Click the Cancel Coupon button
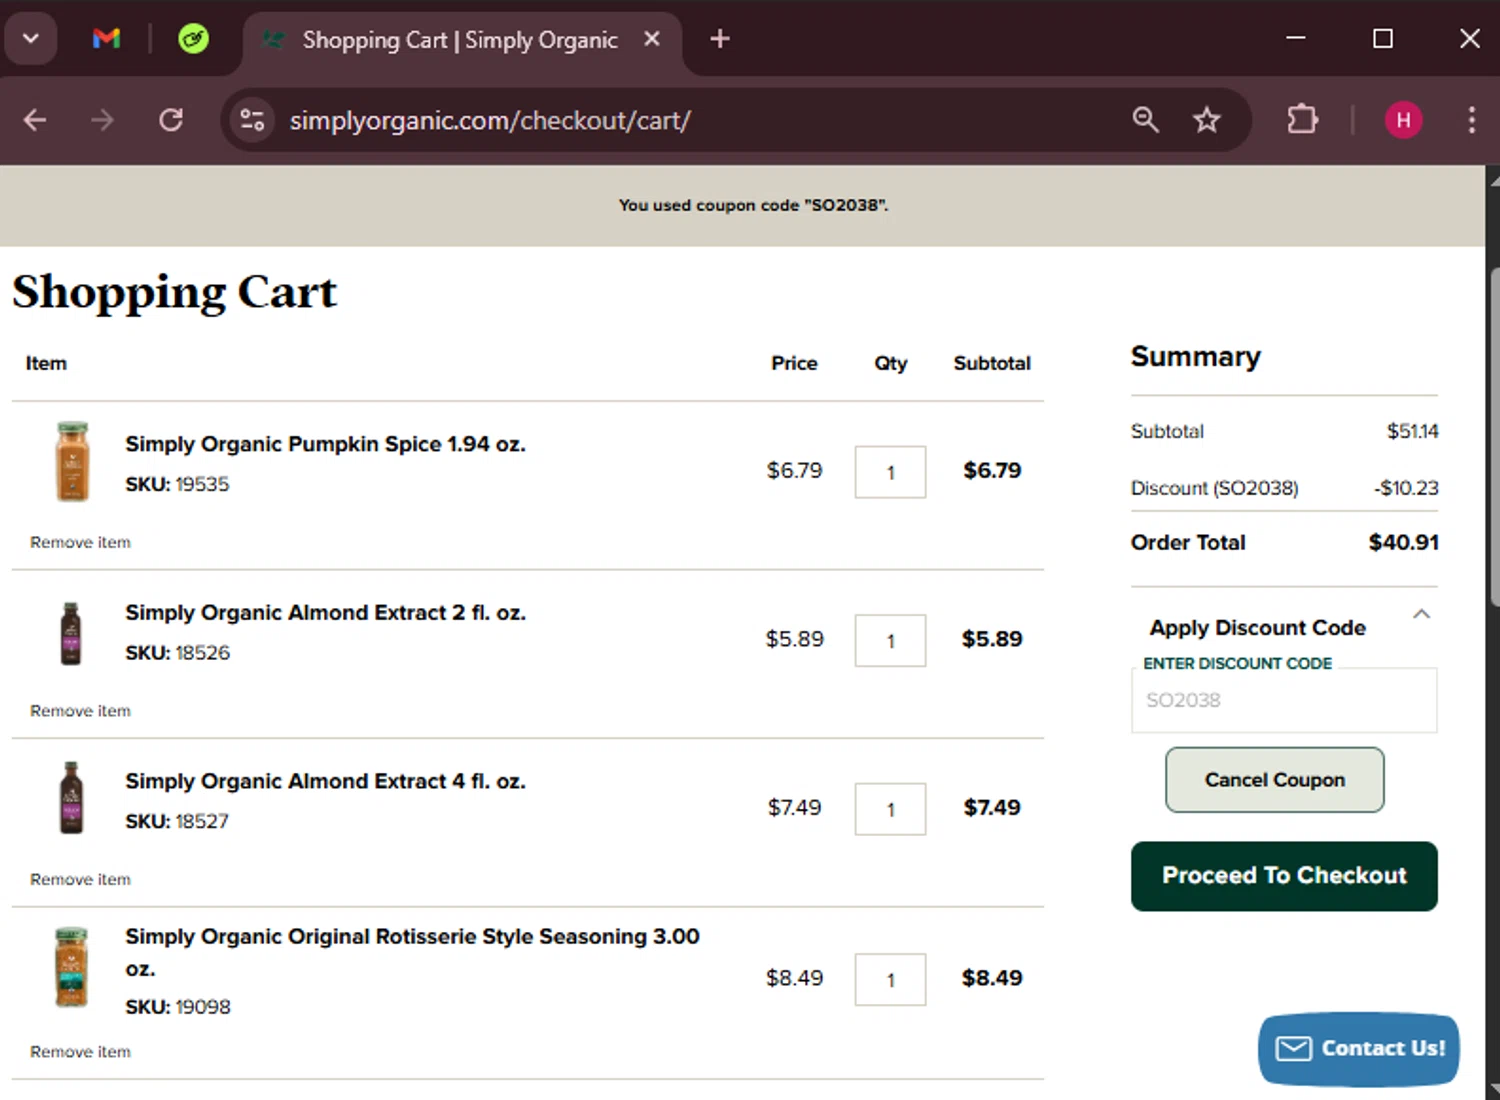 pos(1275,780)
